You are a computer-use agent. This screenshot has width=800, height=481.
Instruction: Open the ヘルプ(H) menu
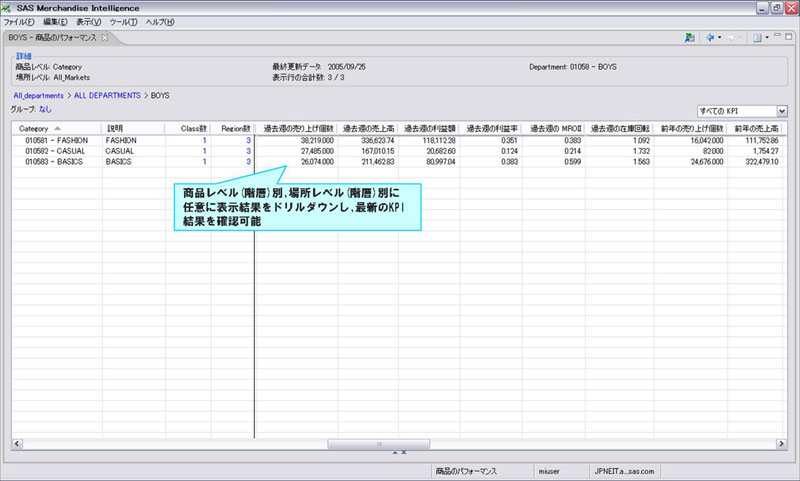pos(160,22)
